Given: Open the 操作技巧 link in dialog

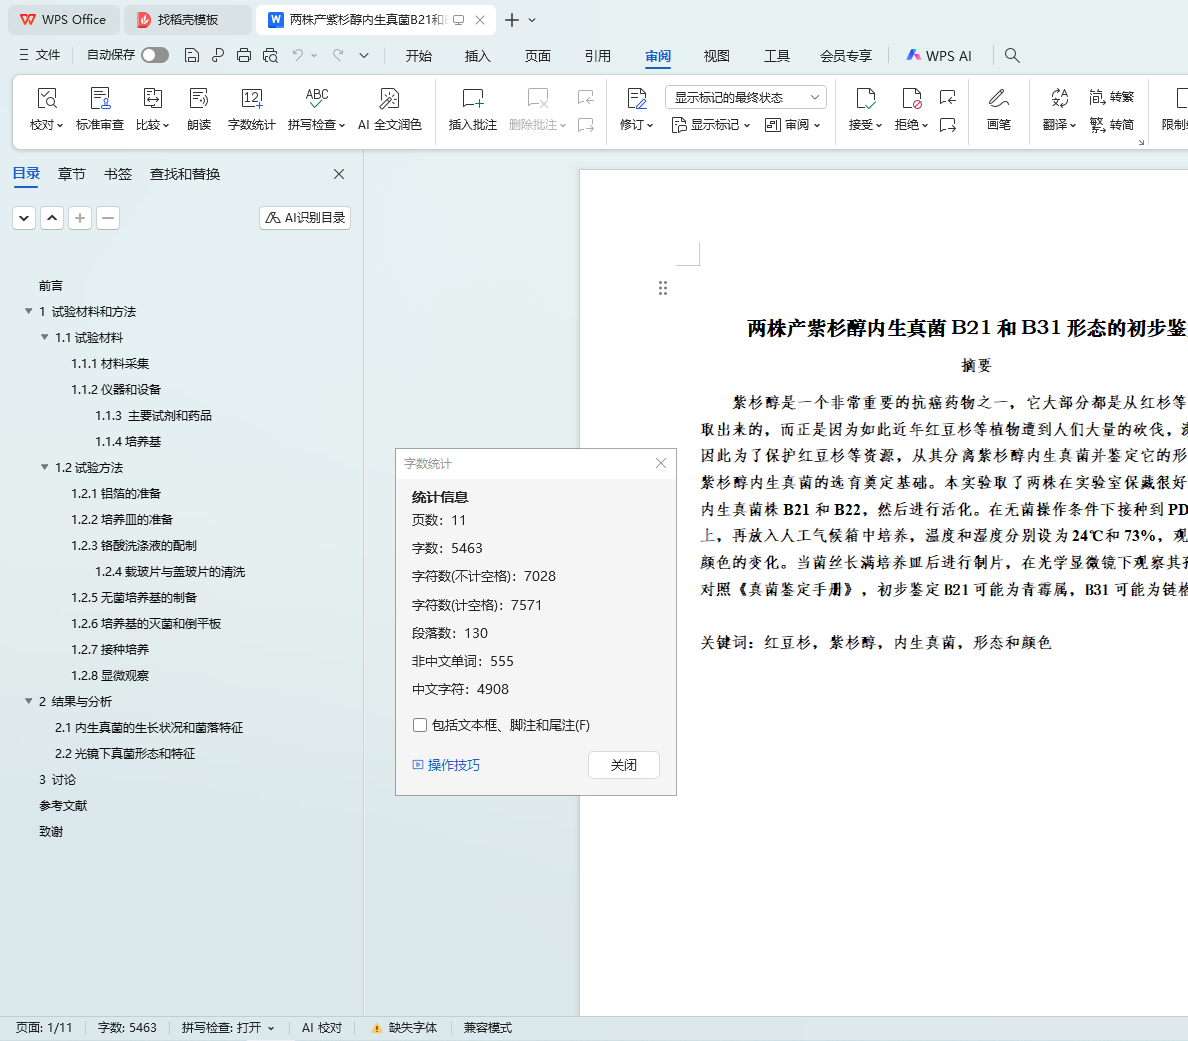Looking at the screenshot, I should 453,765.
